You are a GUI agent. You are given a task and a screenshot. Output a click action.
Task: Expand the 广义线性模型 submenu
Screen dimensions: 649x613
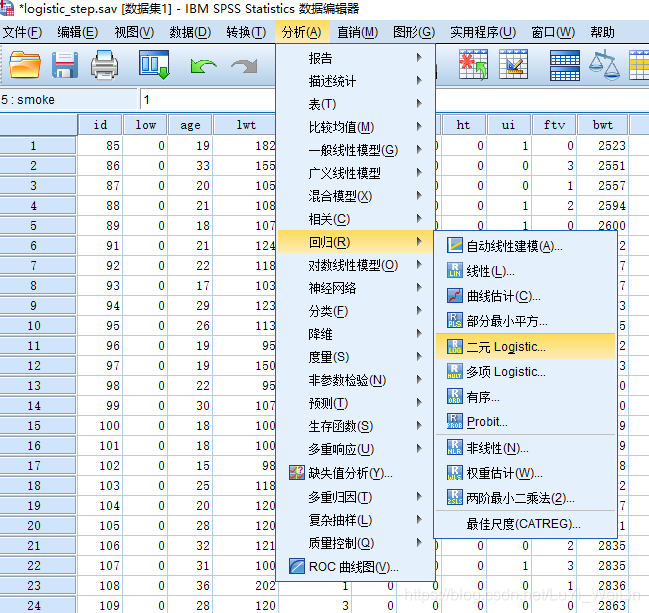356,173
